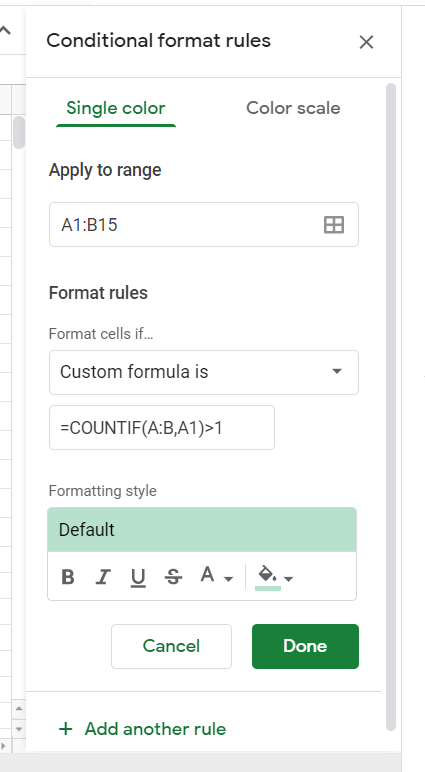Switch to the Color scale tab
425x772 pixels.
coord(293,108)
